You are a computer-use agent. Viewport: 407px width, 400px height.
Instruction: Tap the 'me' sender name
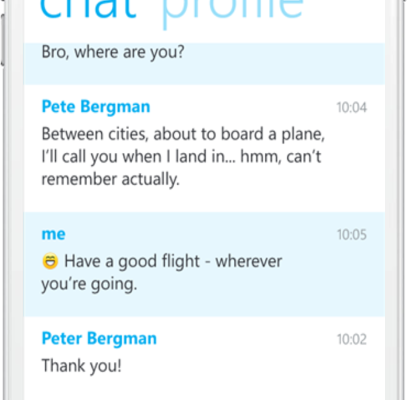tap(53, 234)
